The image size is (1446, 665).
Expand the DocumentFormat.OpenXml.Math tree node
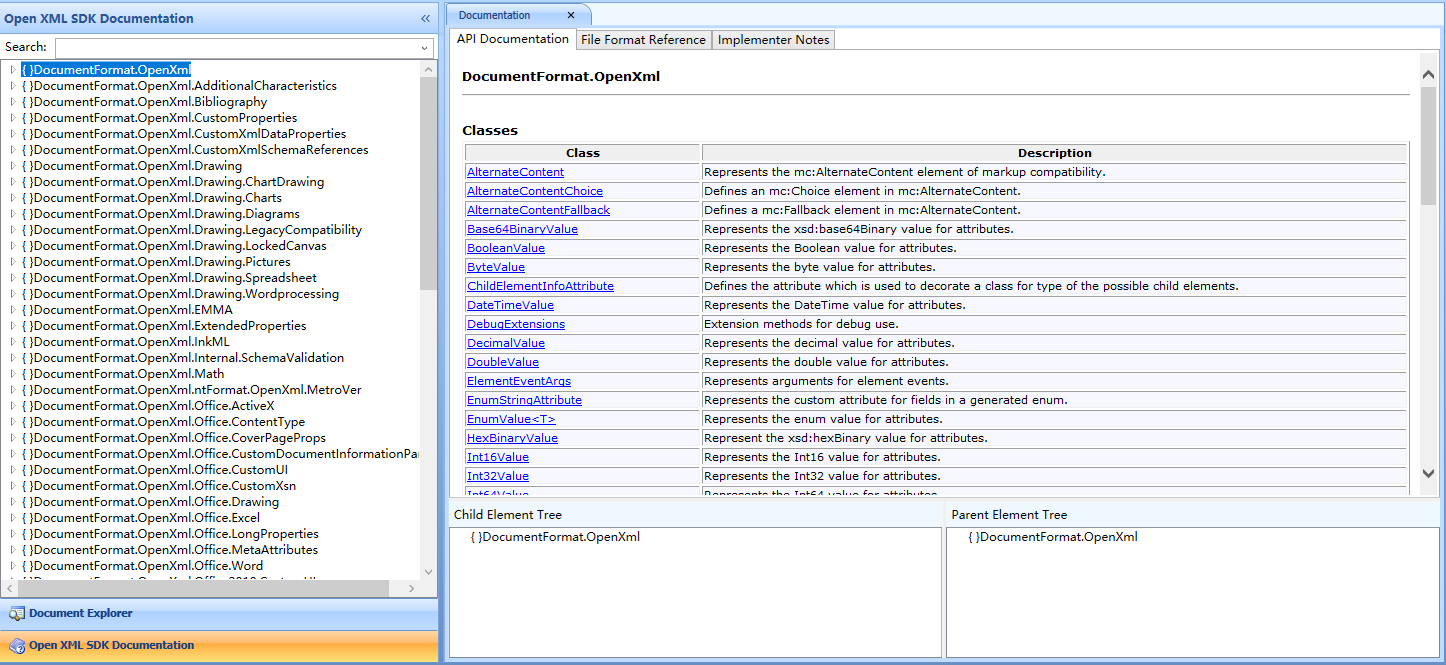coord(13,374)
